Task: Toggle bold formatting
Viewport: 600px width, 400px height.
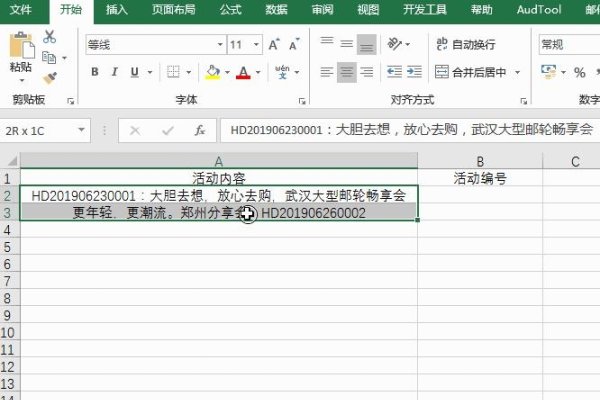Action: tap(95, 72)
